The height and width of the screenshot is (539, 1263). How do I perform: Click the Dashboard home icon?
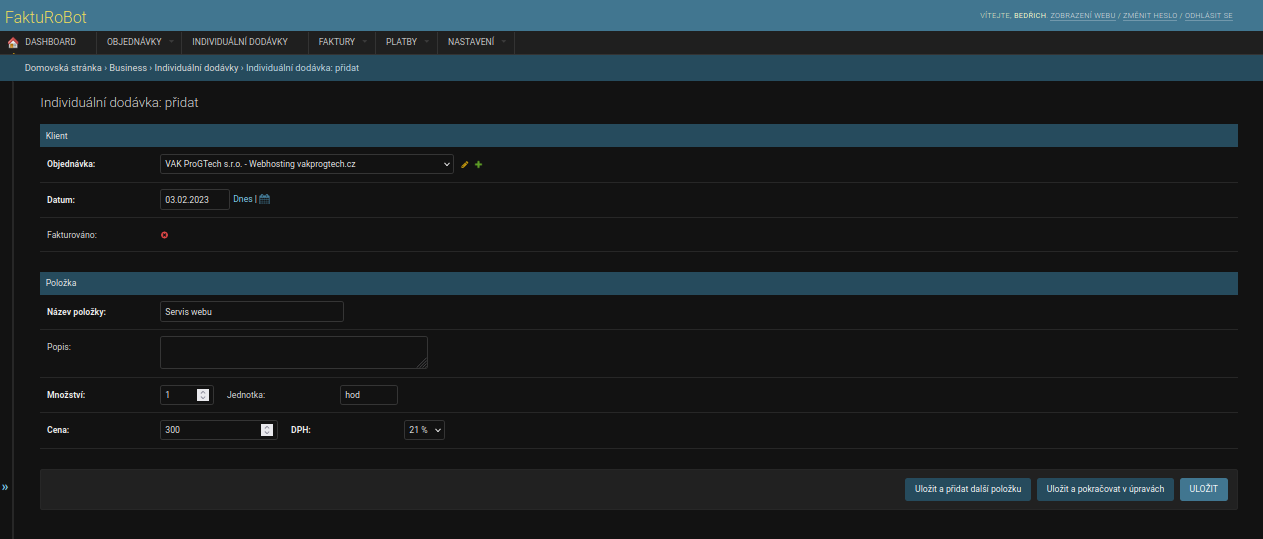(x=13, y=42)
